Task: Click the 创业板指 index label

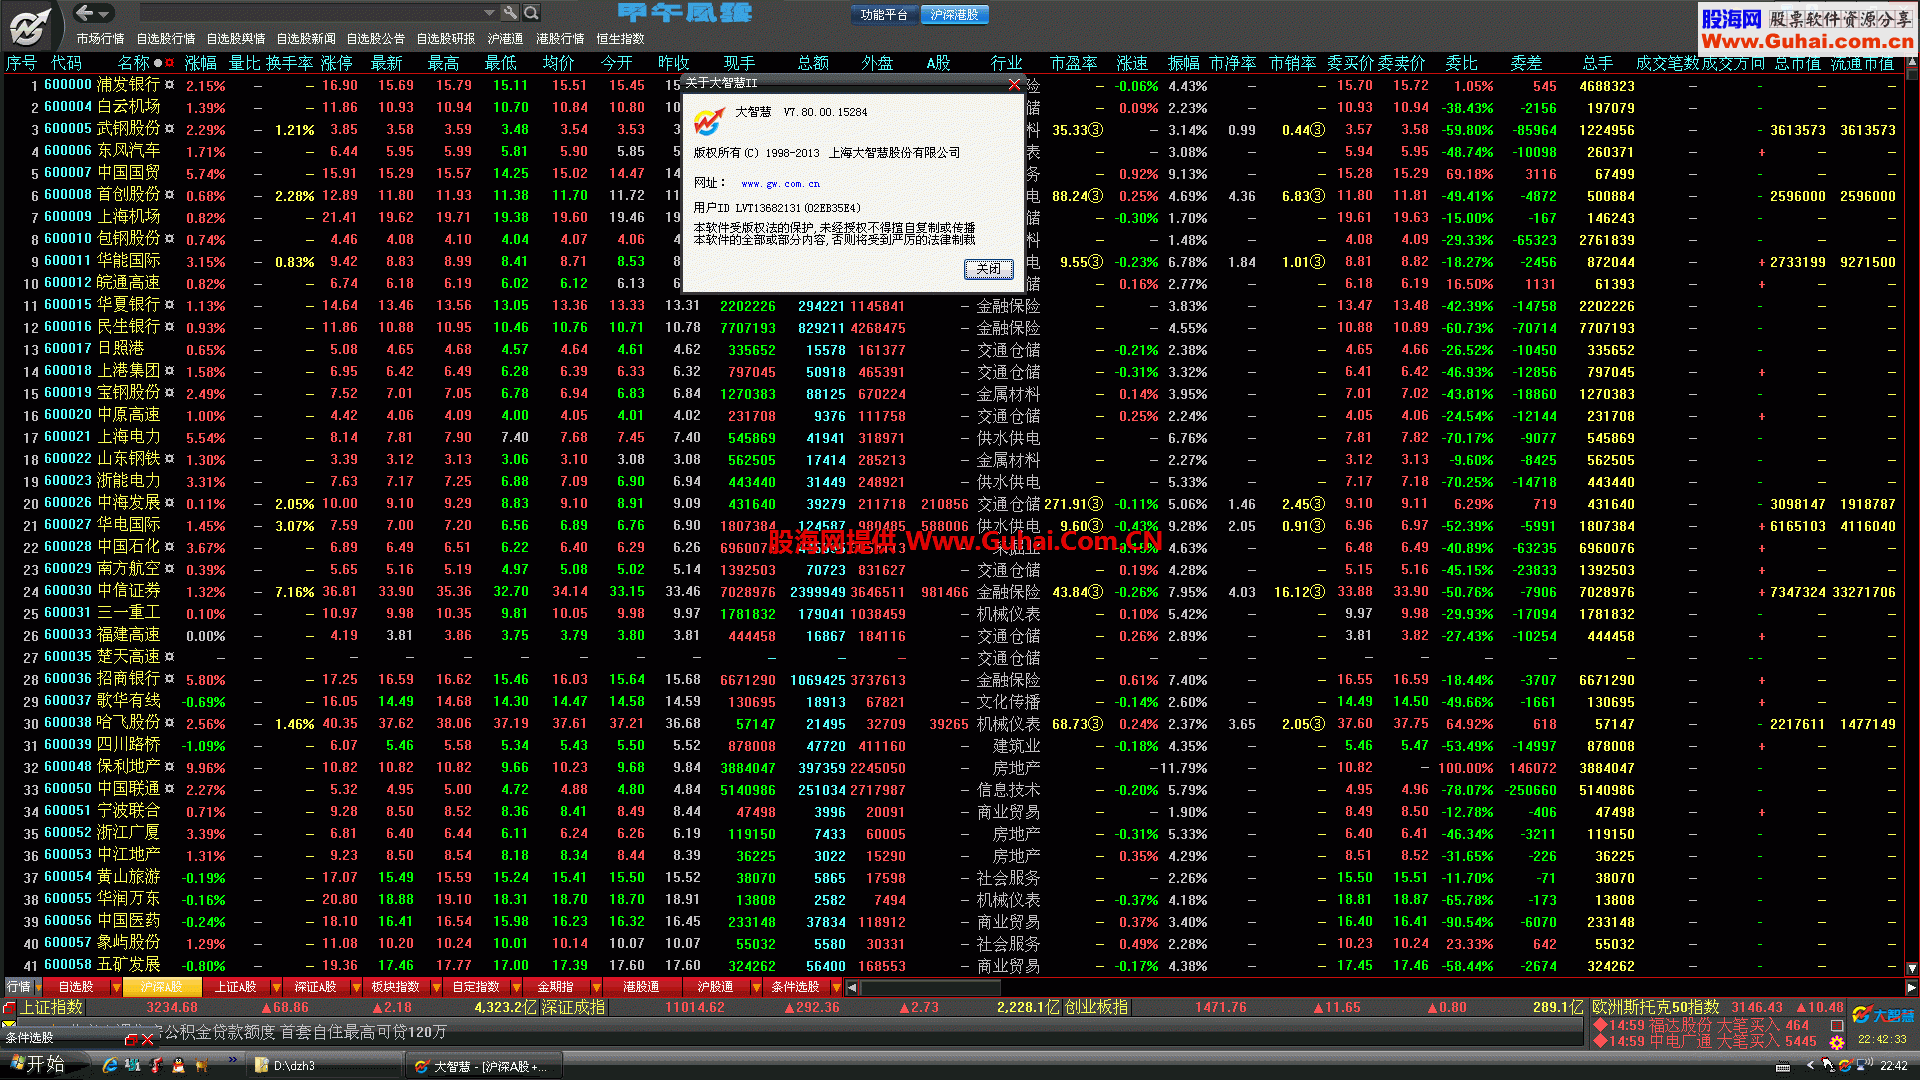Action: [1096, 1008]
